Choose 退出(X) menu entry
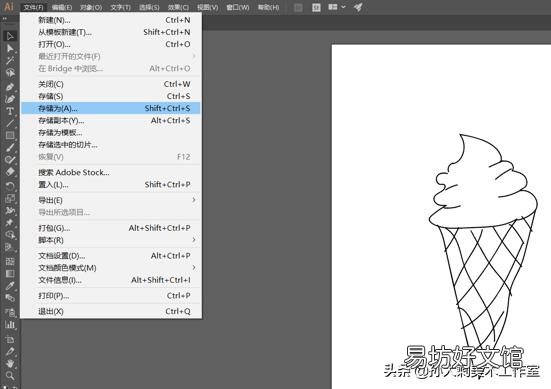Screen dimensions: 551x389 111,311
